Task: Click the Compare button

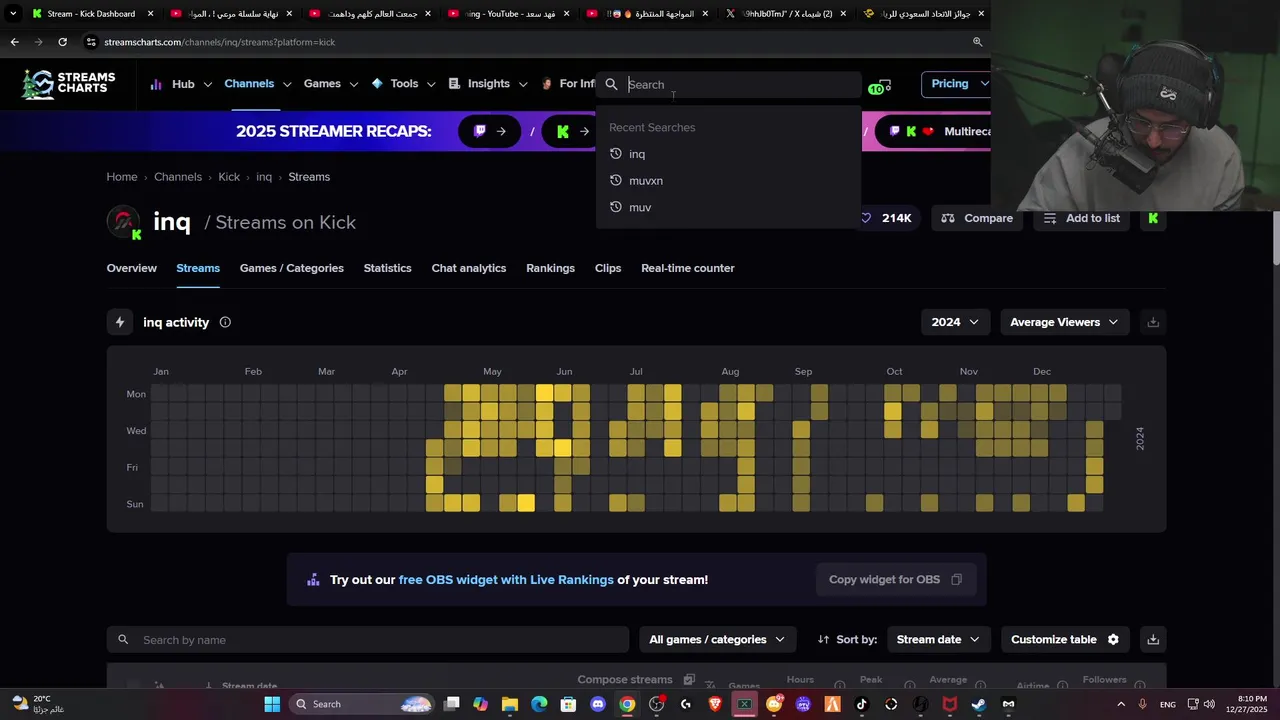Action: pyautogui.click(x=977, y=218)
